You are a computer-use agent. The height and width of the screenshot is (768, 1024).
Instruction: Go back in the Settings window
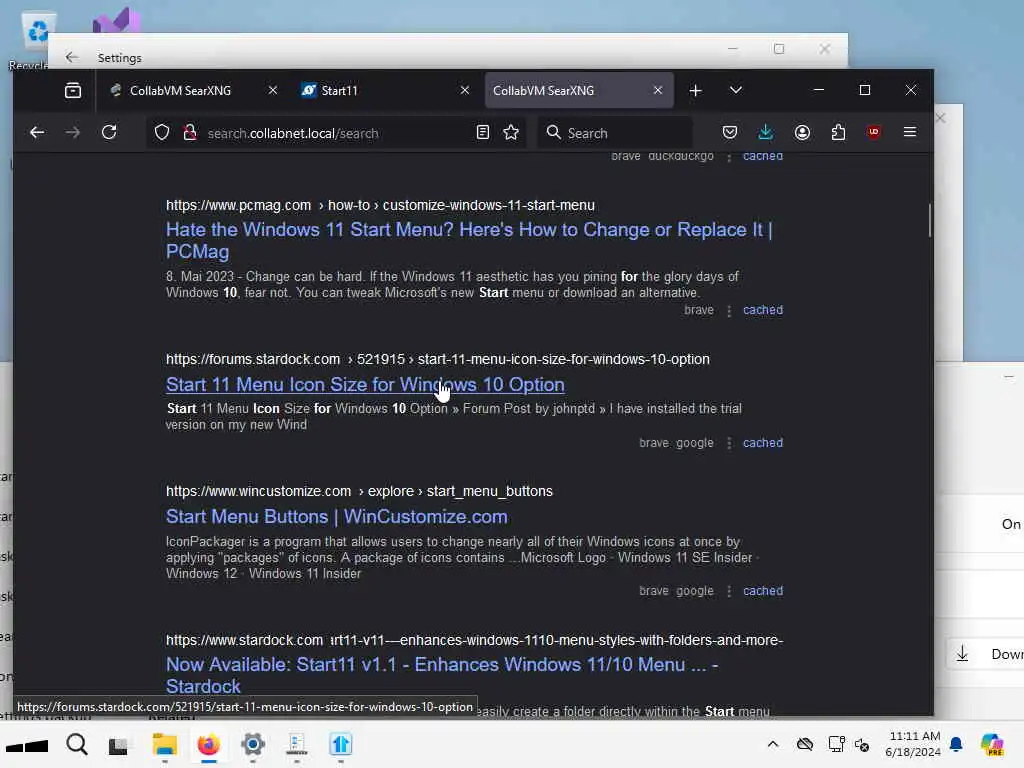tap(72, 57)
